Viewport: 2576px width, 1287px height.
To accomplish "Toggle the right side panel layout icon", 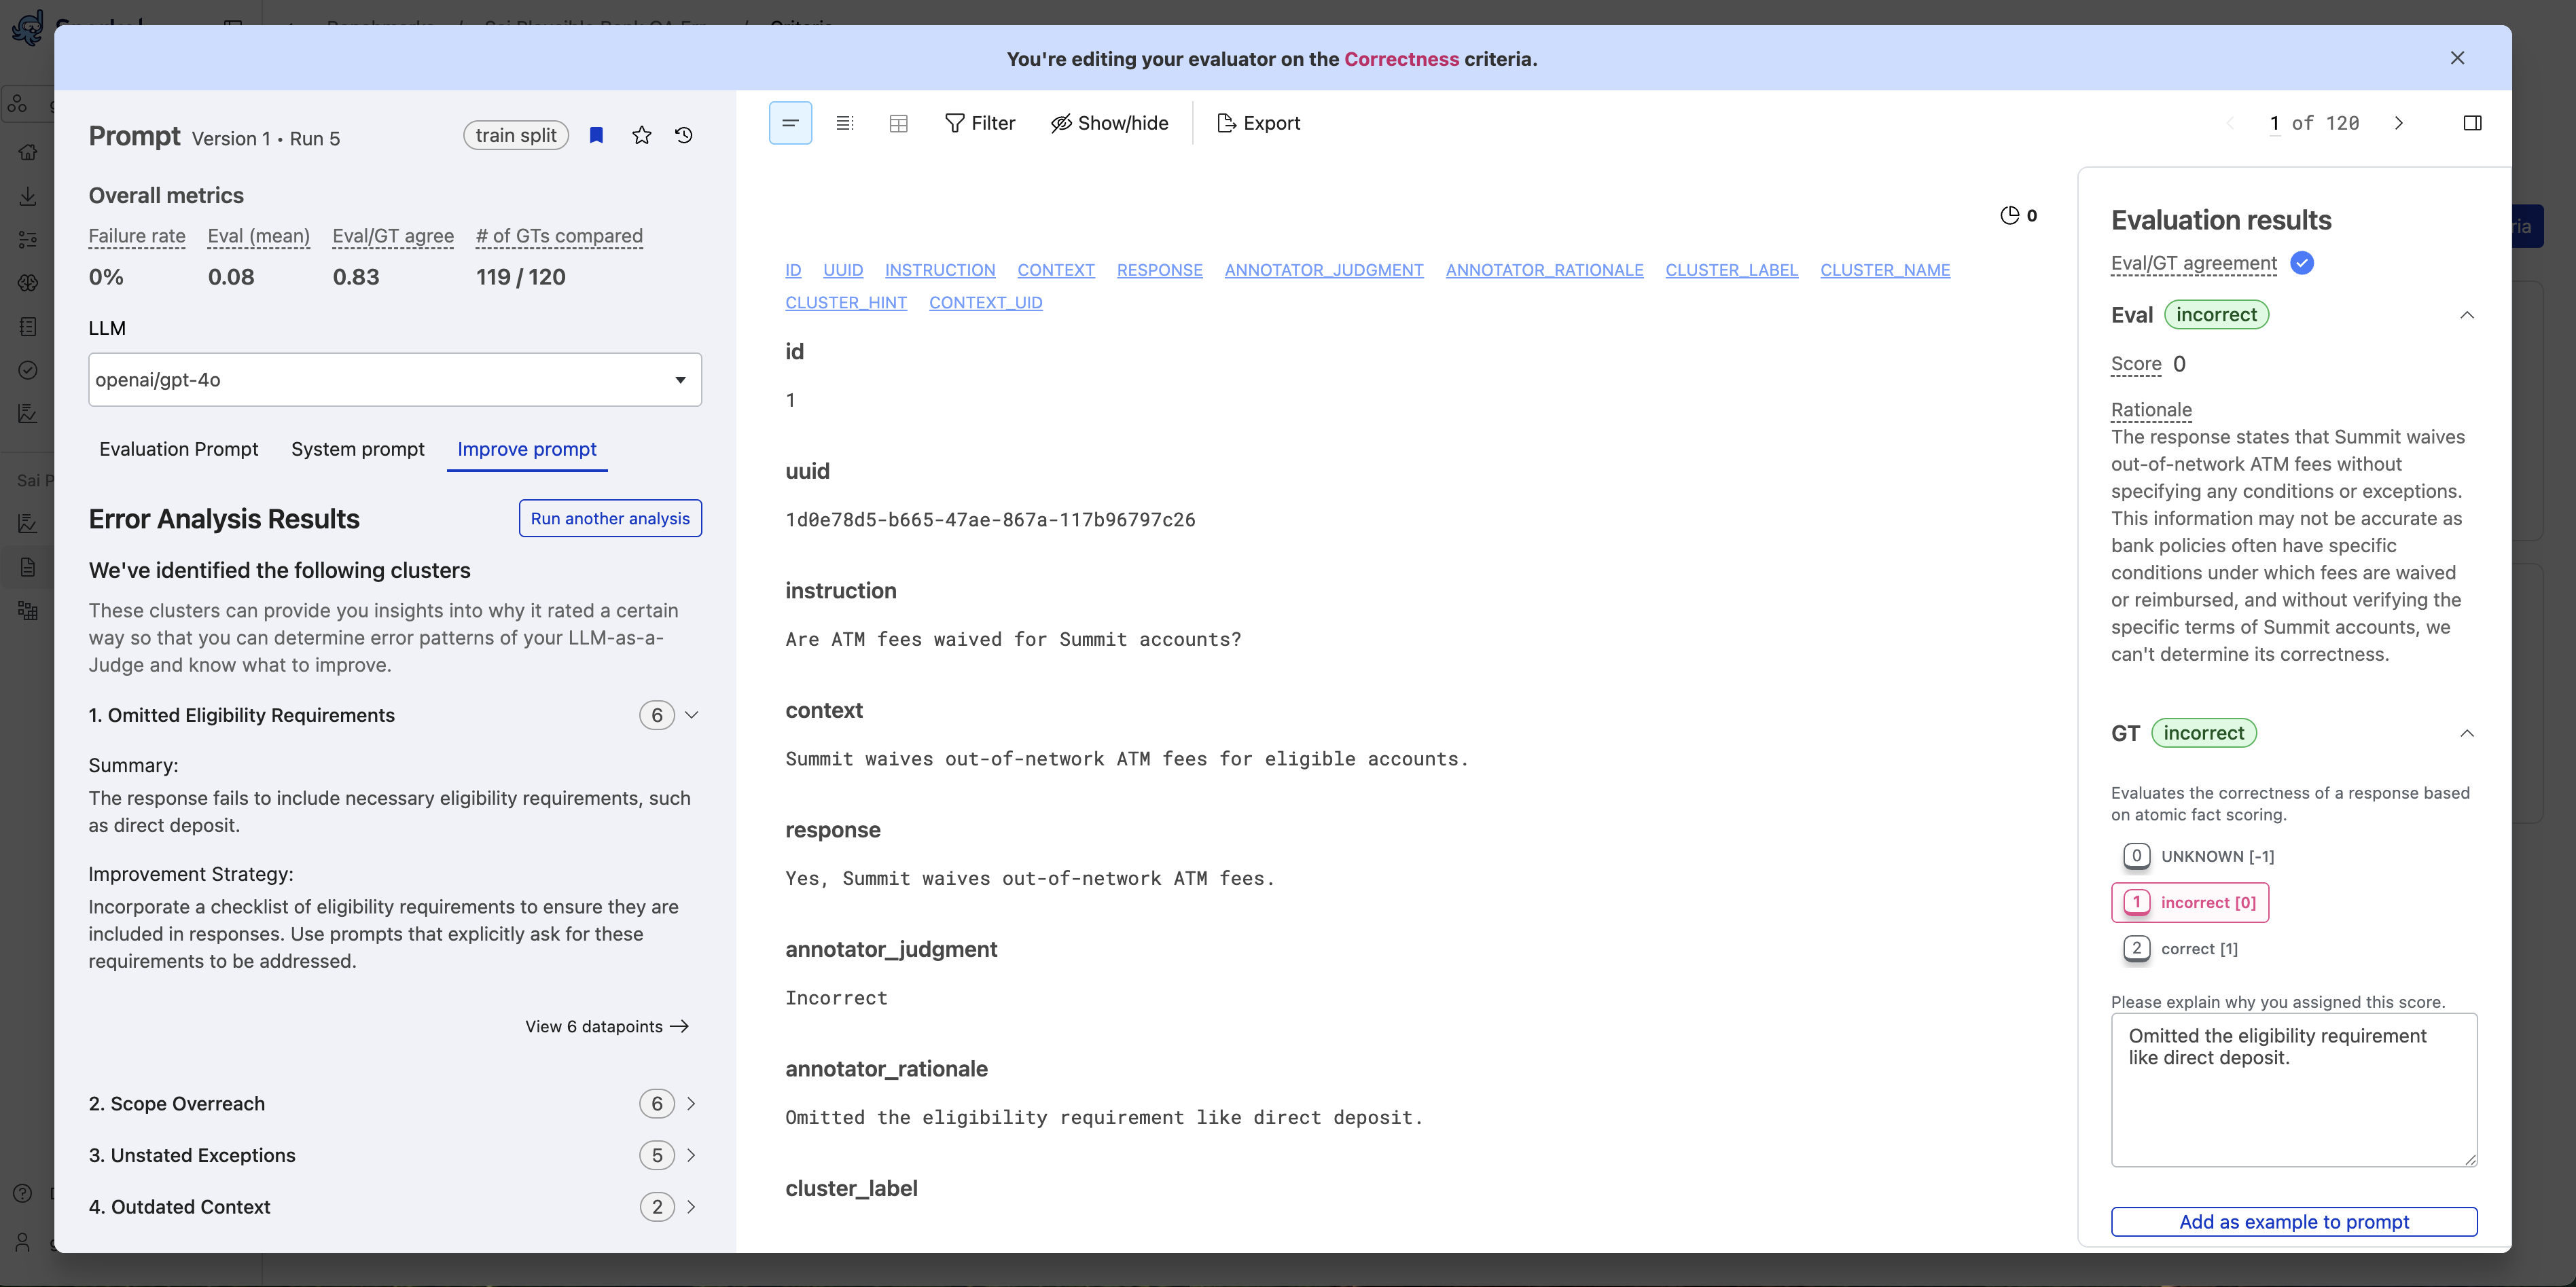I will (2472, 123).
